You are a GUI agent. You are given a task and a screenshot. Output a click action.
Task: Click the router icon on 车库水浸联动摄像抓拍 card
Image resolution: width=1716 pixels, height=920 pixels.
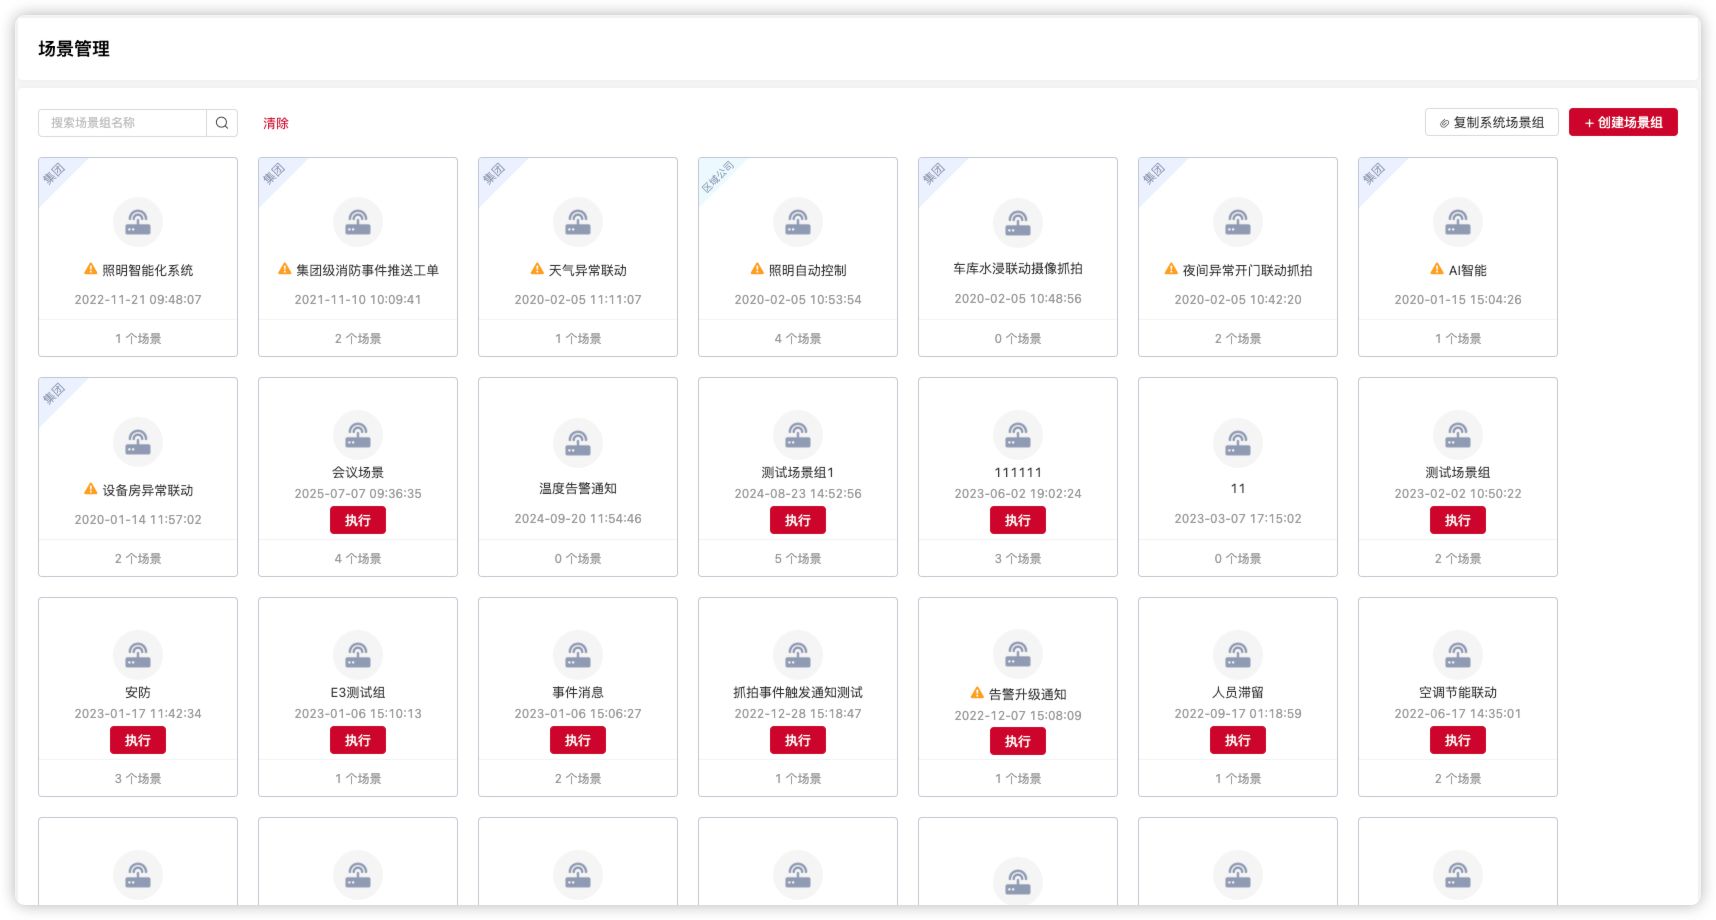coord(1018,223)
